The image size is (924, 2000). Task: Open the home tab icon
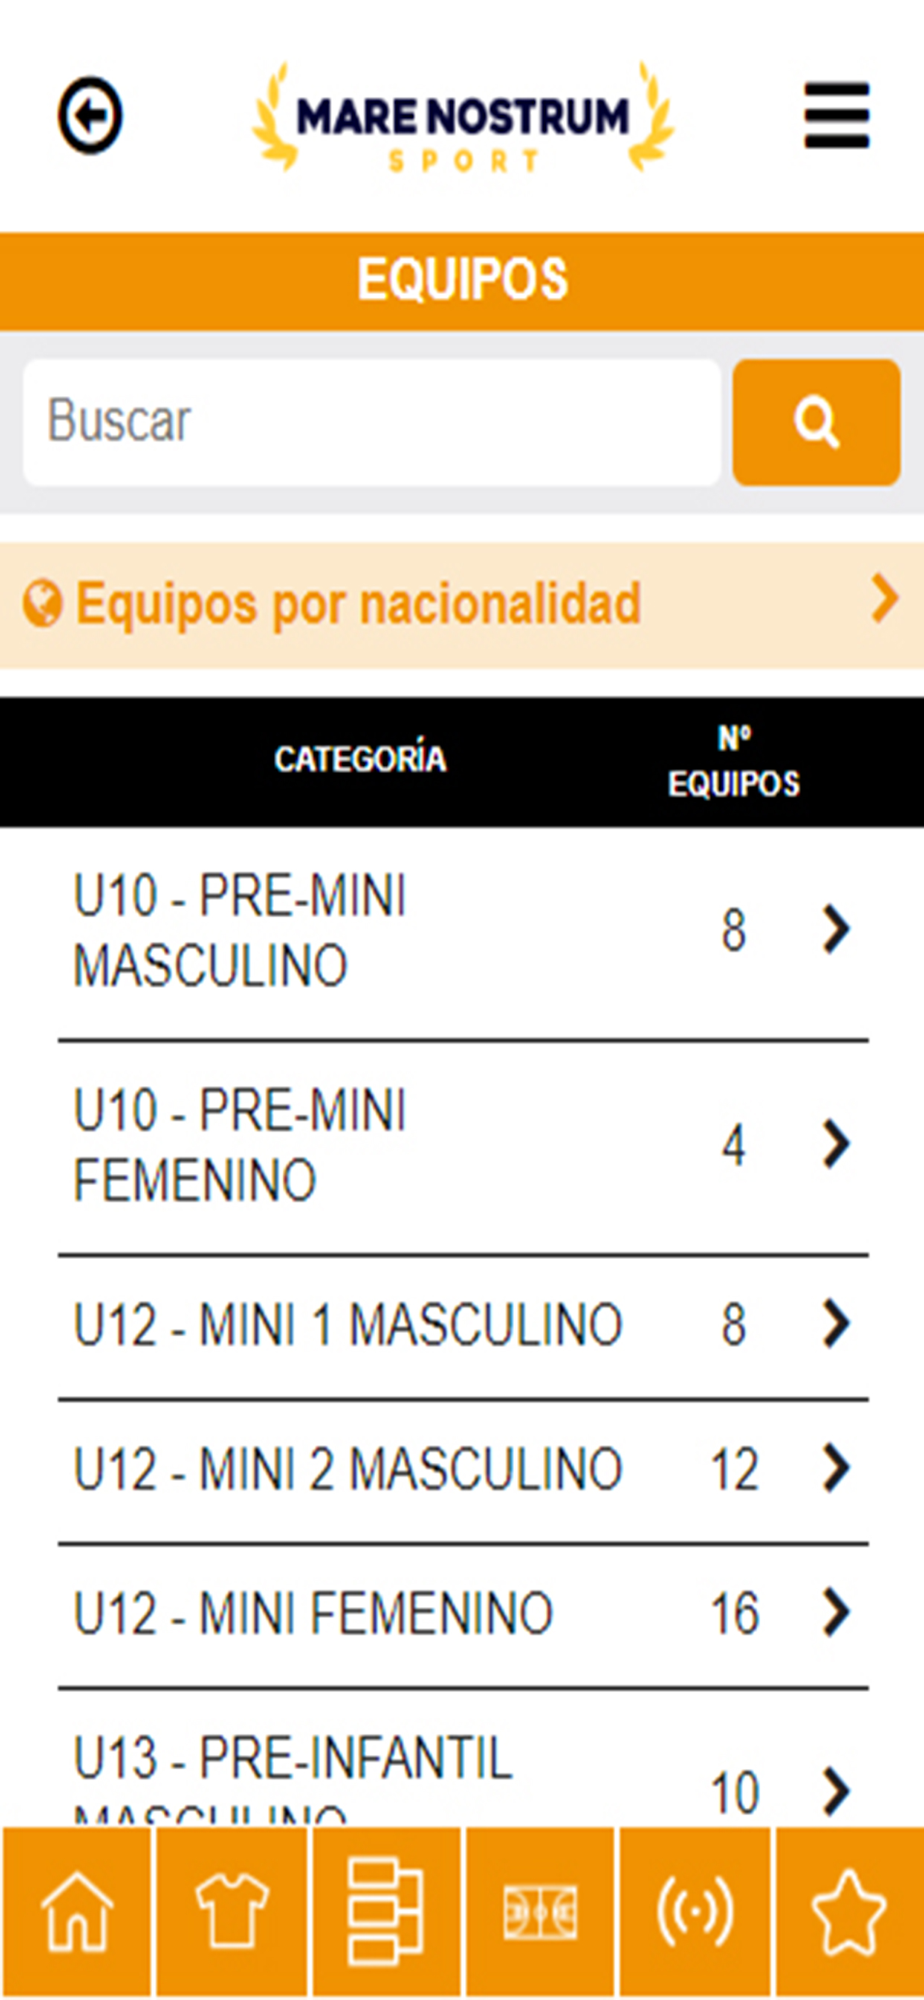point(77,1911)
